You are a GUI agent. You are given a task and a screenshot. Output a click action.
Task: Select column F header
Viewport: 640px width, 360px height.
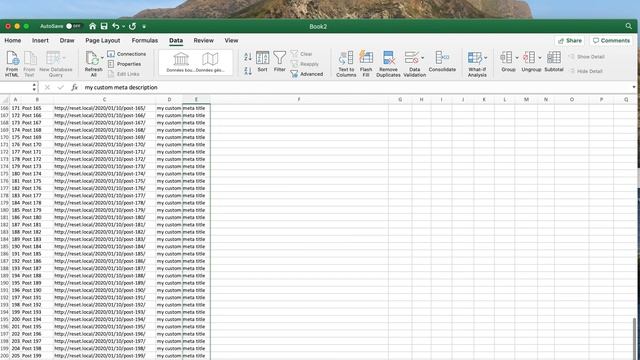click(299, 100)
